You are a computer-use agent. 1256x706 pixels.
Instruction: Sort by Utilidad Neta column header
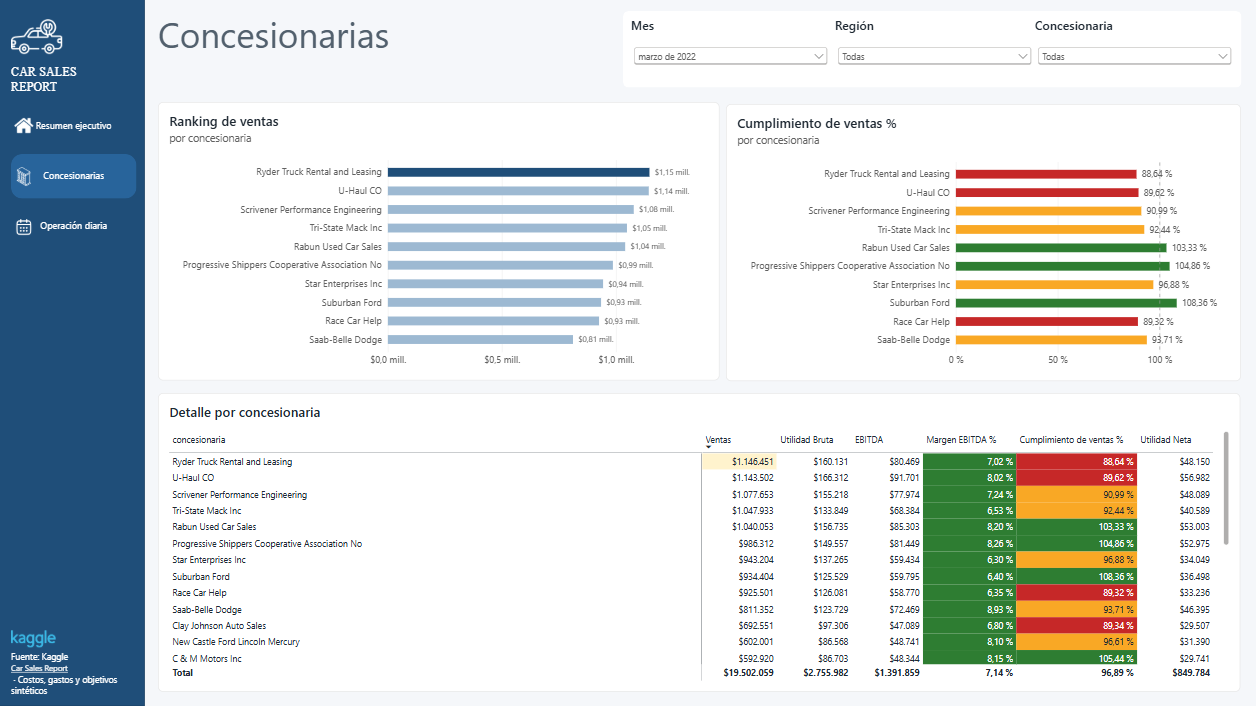click(1166, 439)
